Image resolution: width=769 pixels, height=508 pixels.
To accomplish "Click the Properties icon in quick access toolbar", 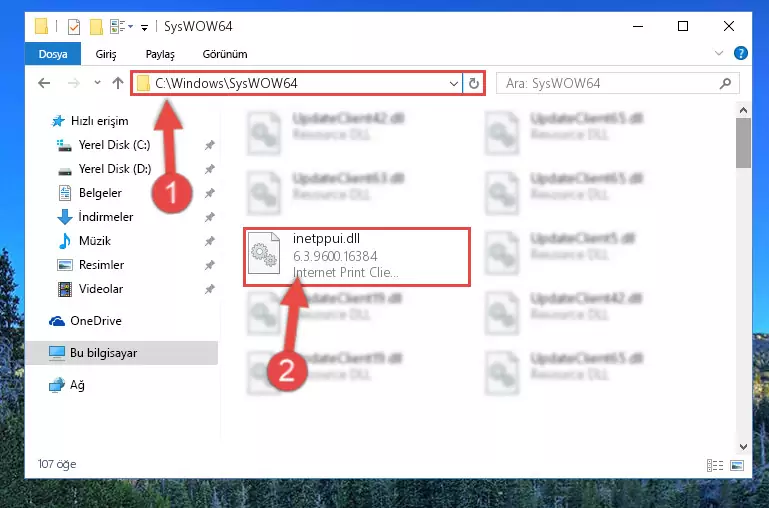I will coord(74,26).
